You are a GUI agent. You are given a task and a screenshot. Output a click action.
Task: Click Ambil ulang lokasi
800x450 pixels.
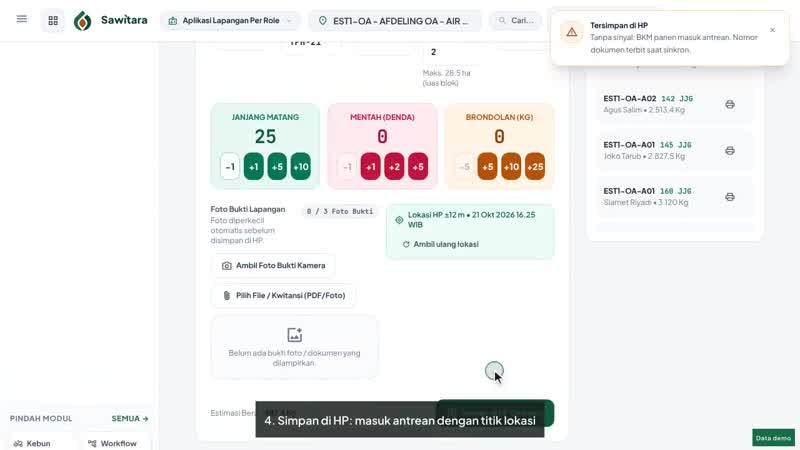click(x=441, y=244)
